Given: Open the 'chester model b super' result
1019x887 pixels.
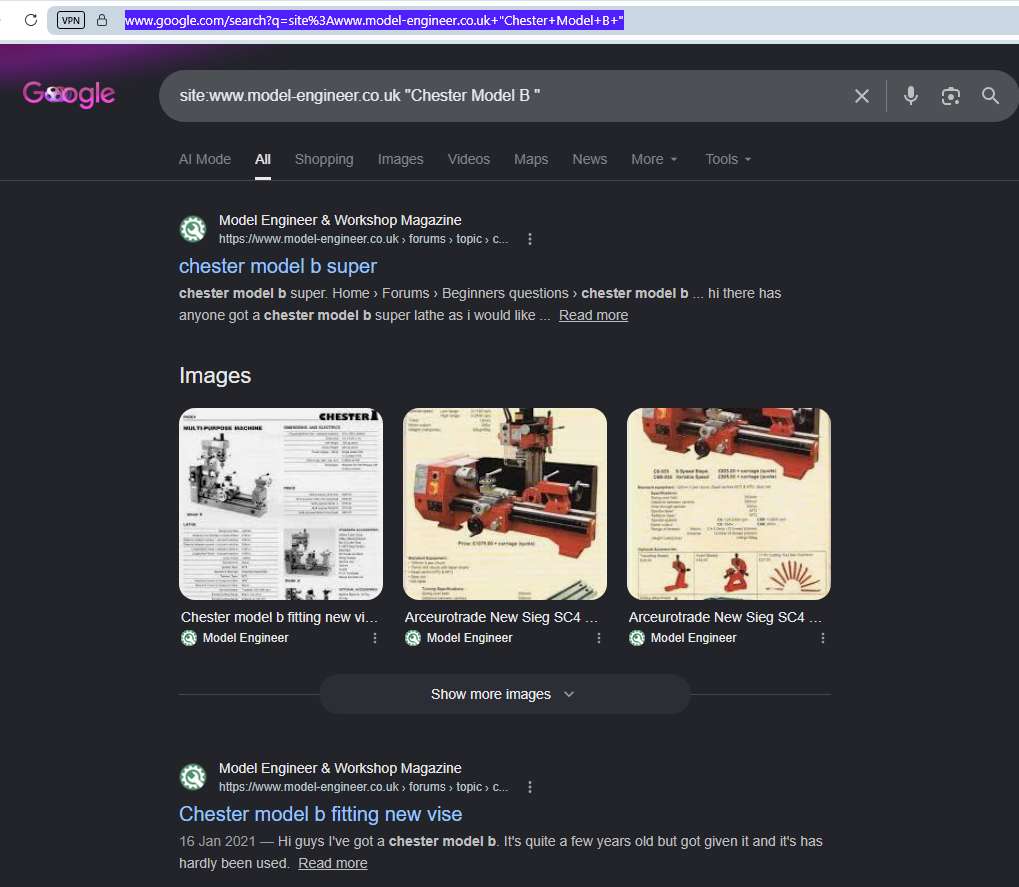Looking at the screenshot, I should pyautogui.click(x=277, y=266).
